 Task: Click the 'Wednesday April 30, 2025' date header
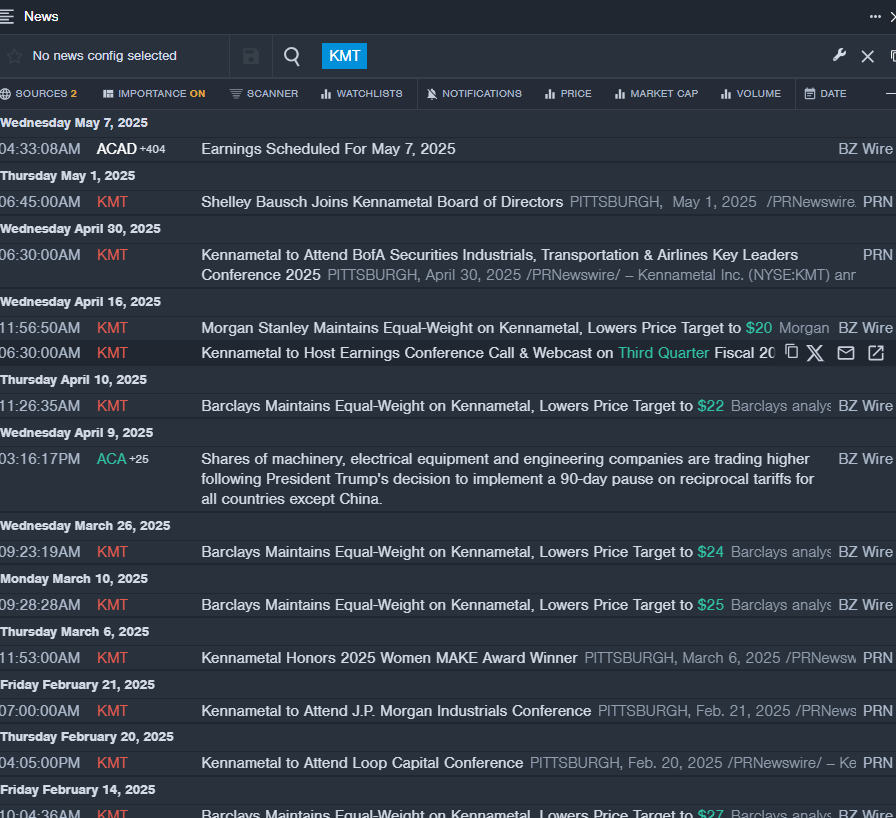point(81,229)
